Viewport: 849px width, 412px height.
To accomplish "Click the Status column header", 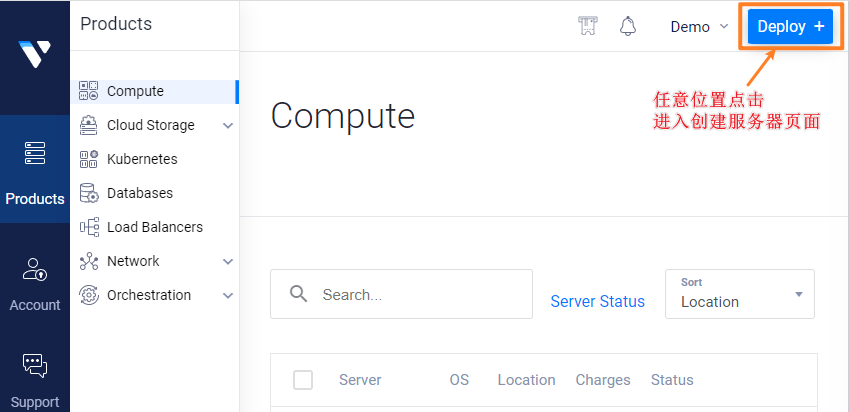I will (672, 380).
